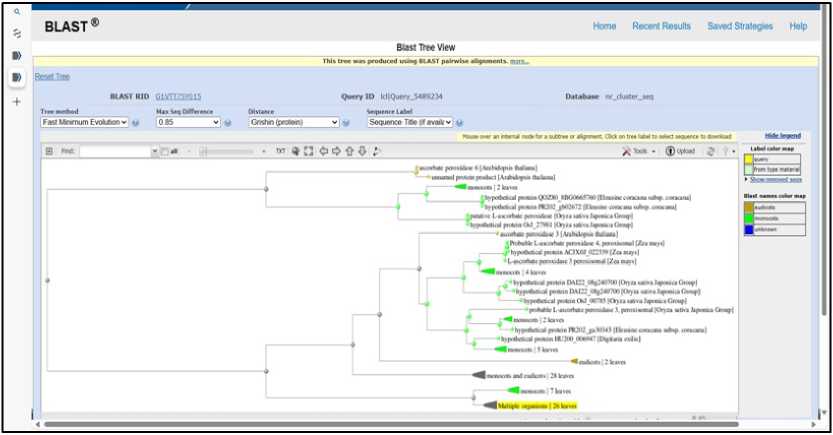Toggle the 'all' checkbox in Find bar

click(x=165, y=151)
